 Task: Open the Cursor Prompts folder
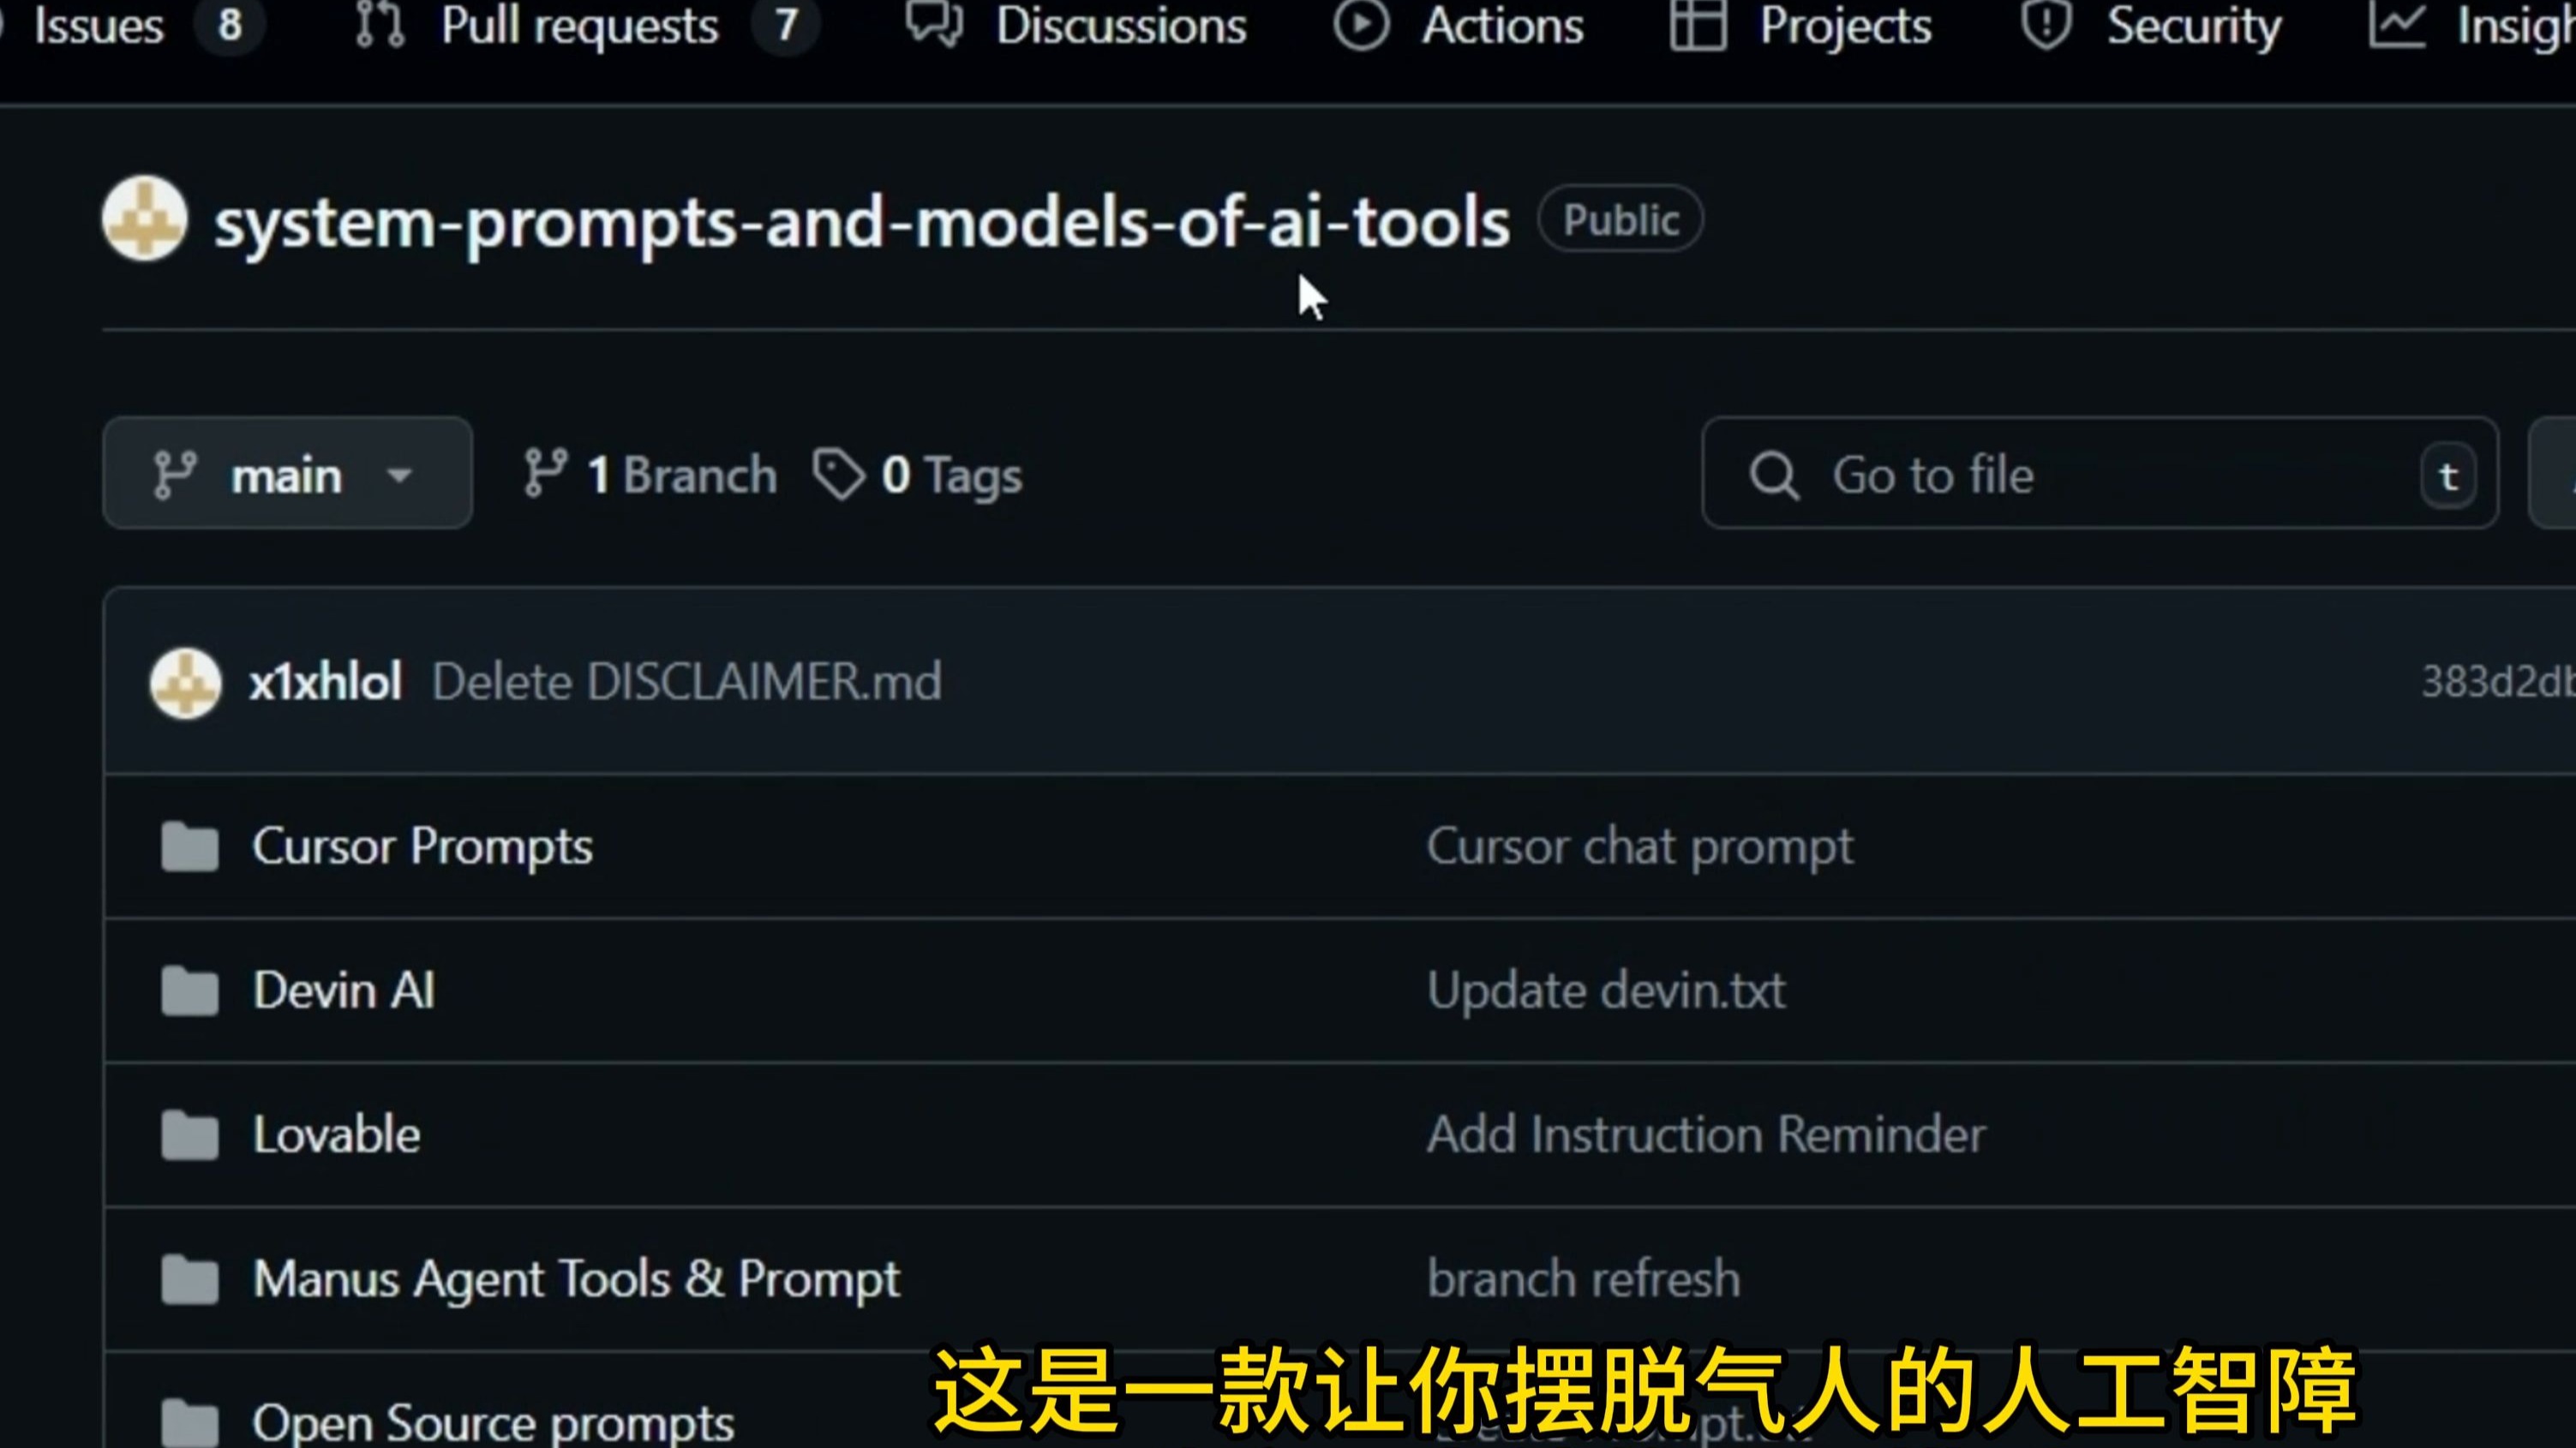(422, 847)
